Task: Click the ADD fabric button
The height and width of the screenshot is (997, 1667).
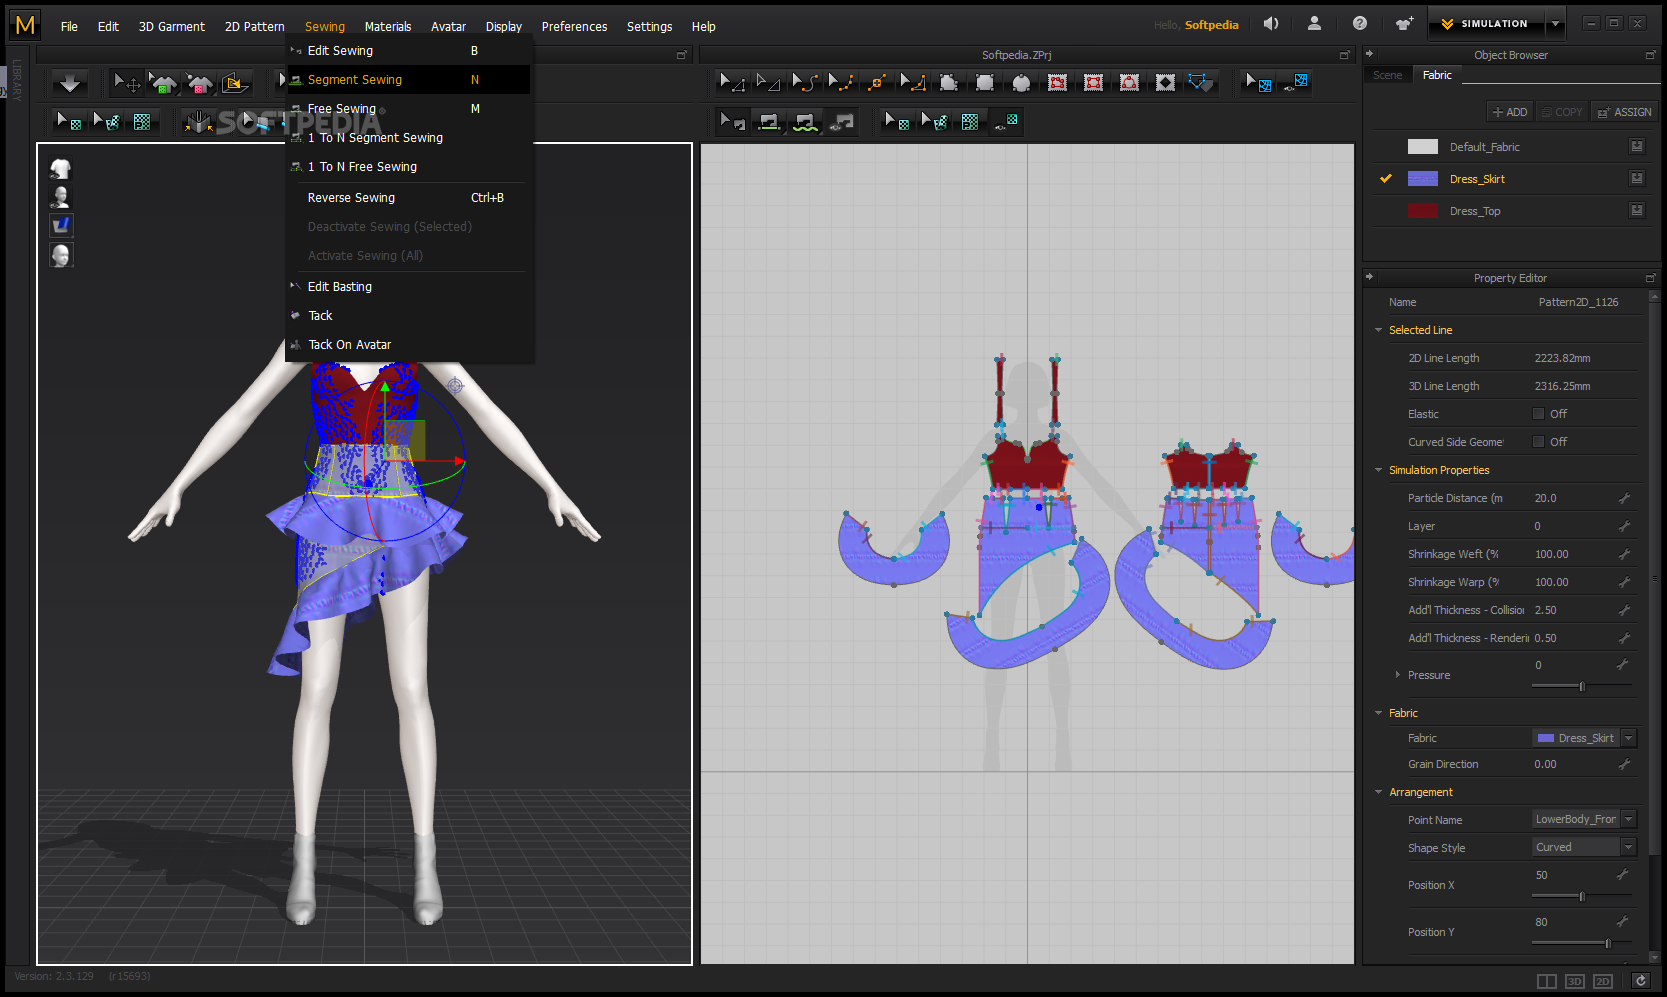Action: [x=1510, y=112]
